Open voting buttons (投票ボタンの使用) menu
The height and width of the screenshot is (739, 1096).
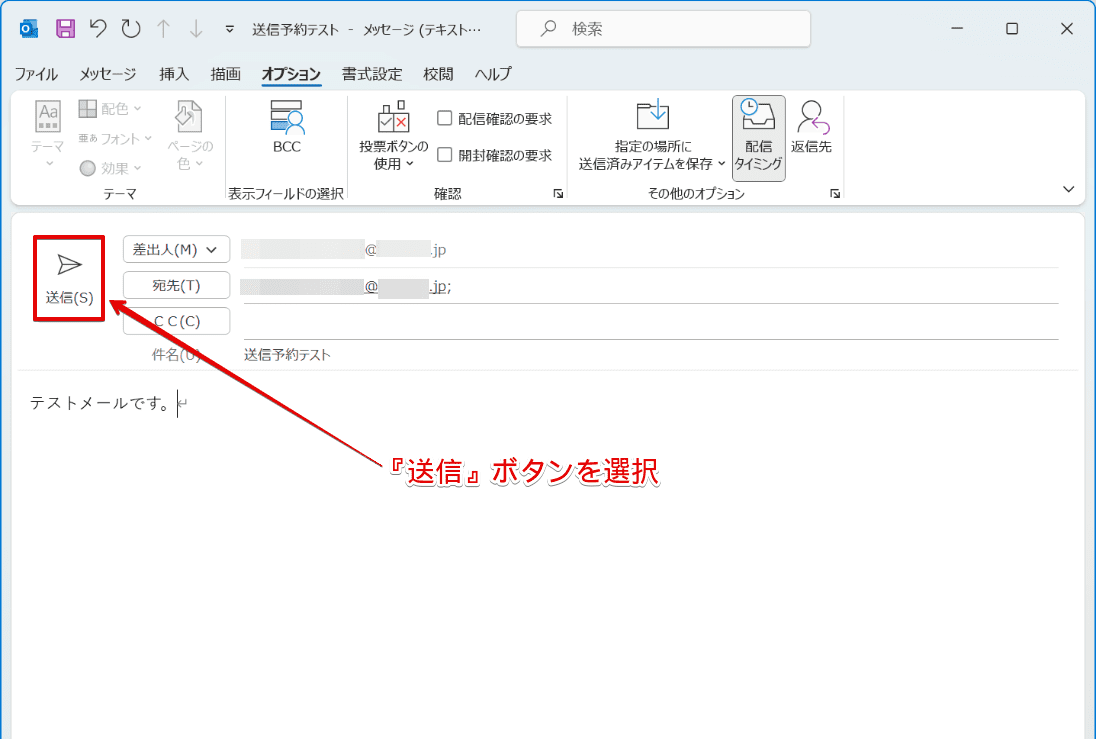pos(393,138)
